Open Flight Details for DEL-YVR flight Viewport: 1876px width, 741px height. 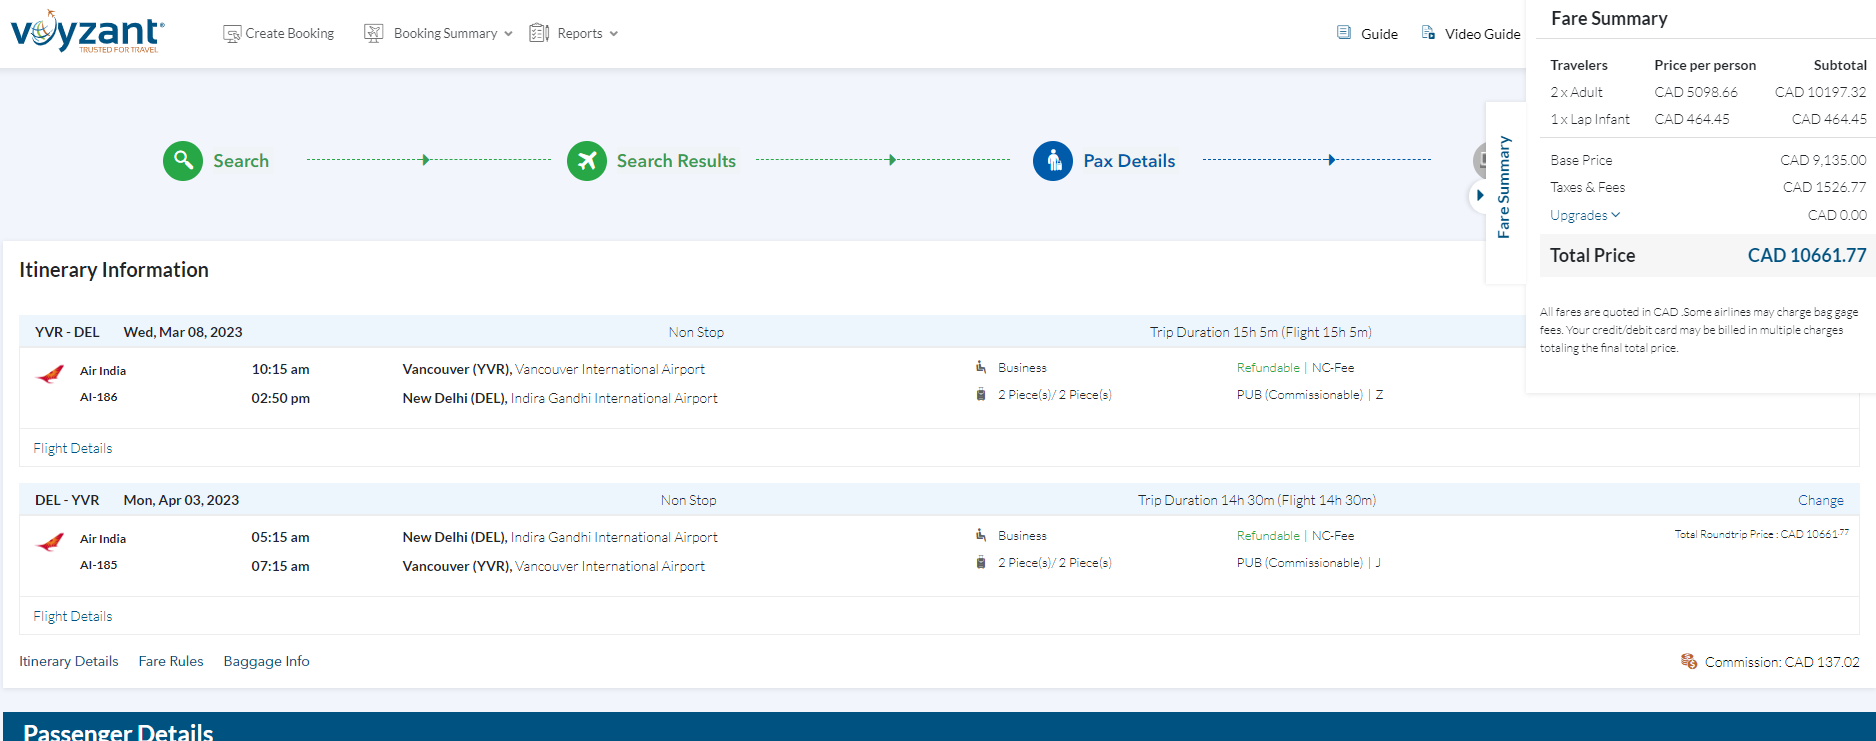[73, 616]
